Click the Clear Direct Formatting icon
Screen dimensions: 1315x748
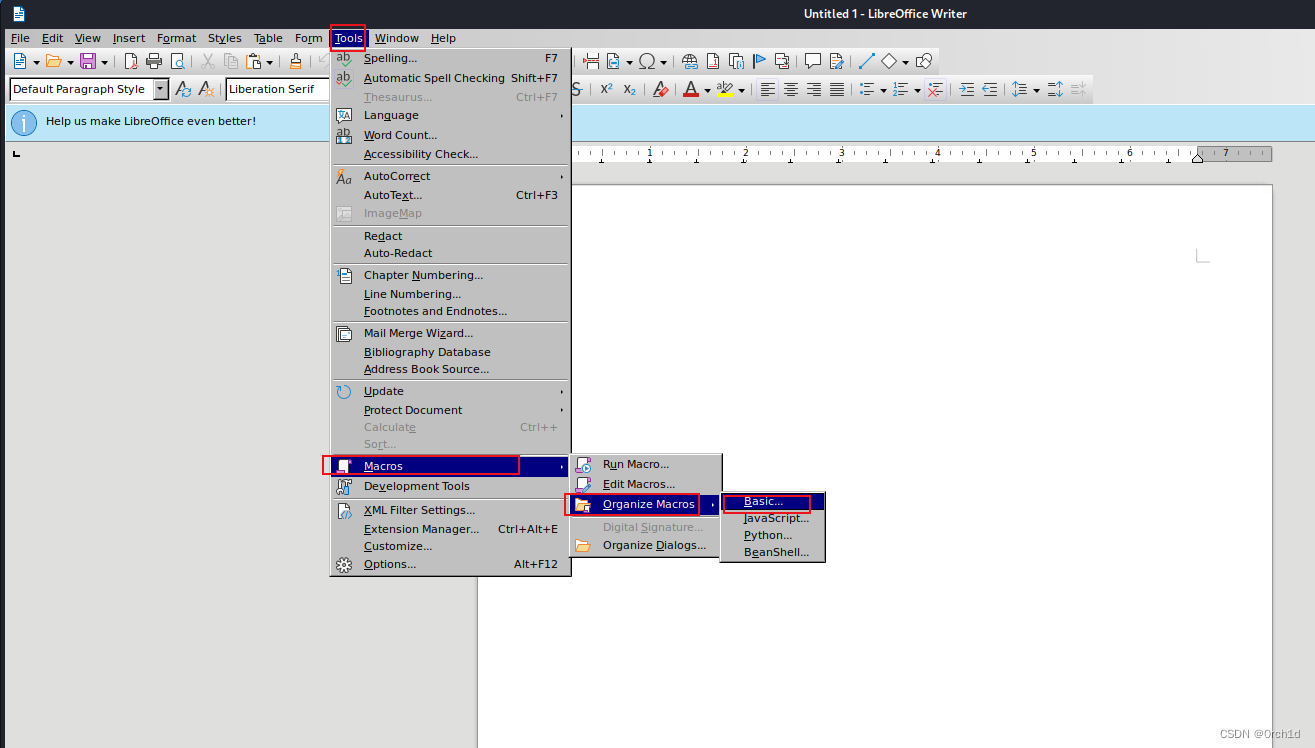click(660, 89)
